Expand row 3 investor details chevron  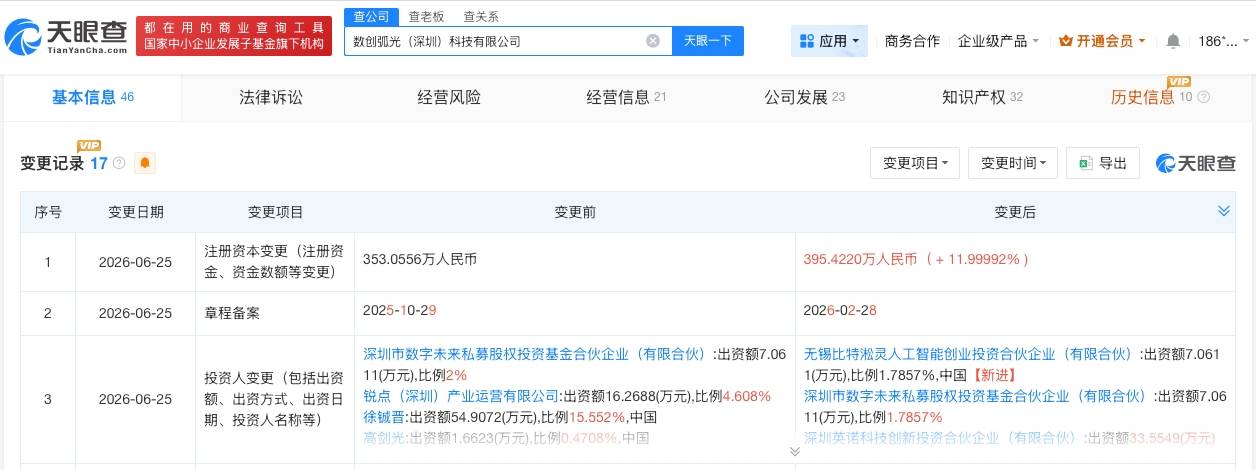pyautogui.click(x=795, y=451)
